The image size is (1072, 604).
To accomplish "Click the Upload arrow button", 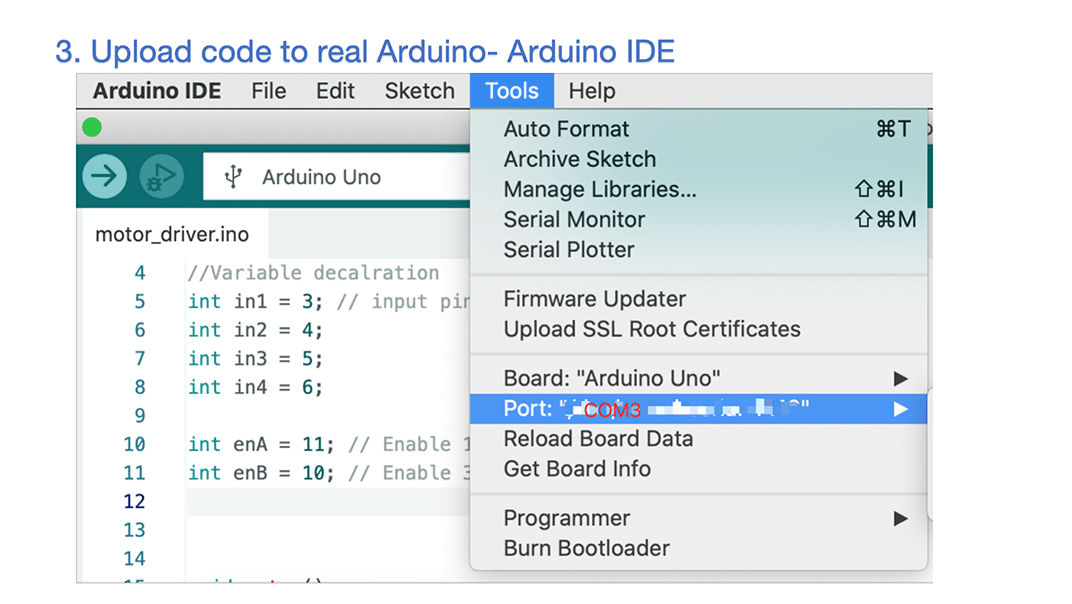I will tap(105, 176).
